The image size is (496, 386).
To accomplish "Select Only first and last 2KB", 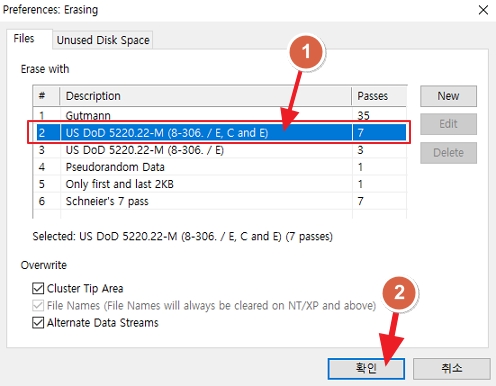I will (219, 184).
